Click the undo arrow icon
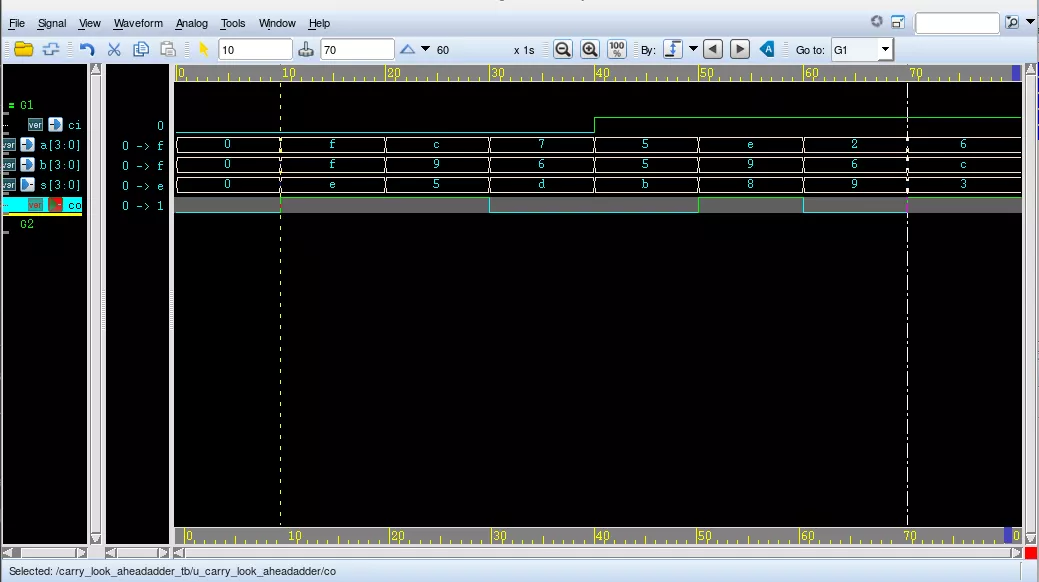1039x582 pixels. pos(87,50)
